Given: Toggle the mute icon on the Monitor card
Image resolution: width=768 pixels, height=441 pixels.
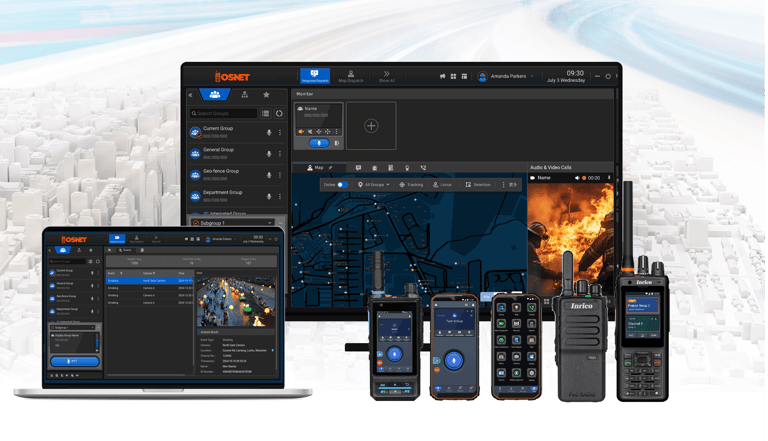Looking at the screenshot, I should 310,131.
